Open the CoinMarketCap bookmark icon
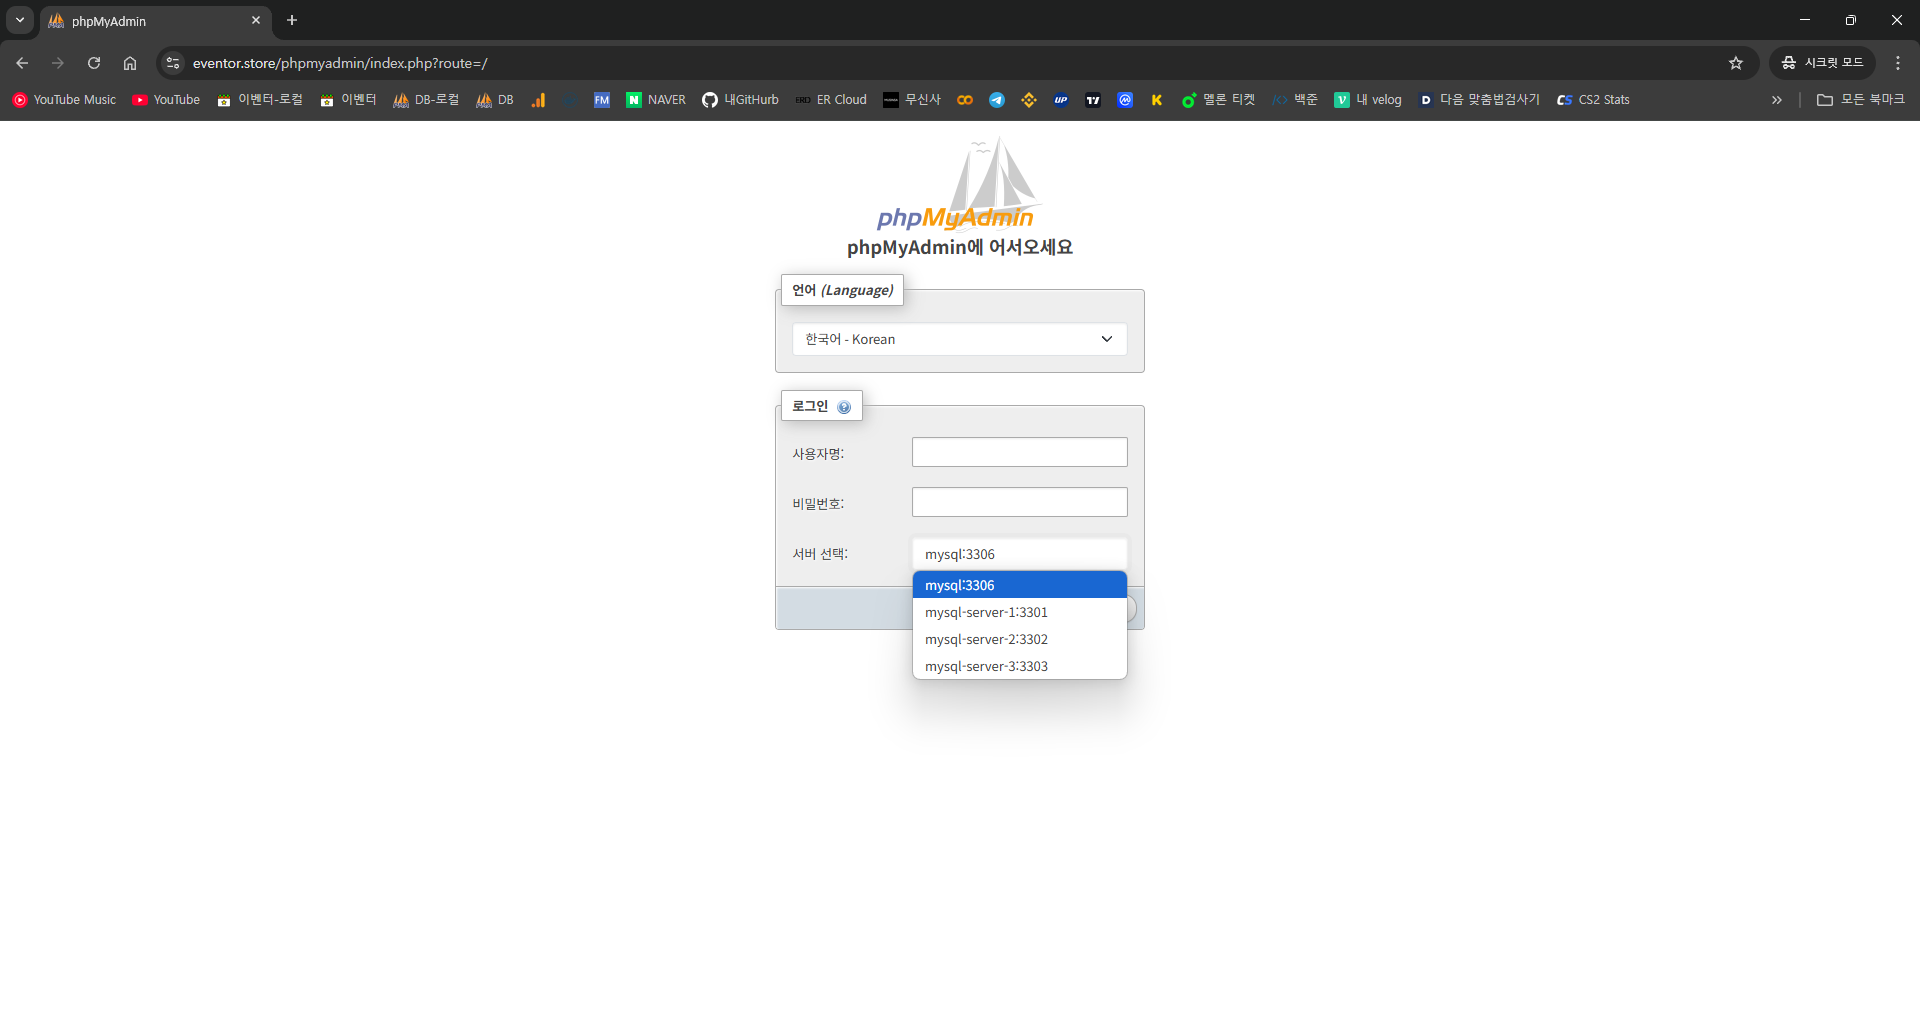Image resolution: width=1920 pixels, height=1032 pixels. point(1125,100)
